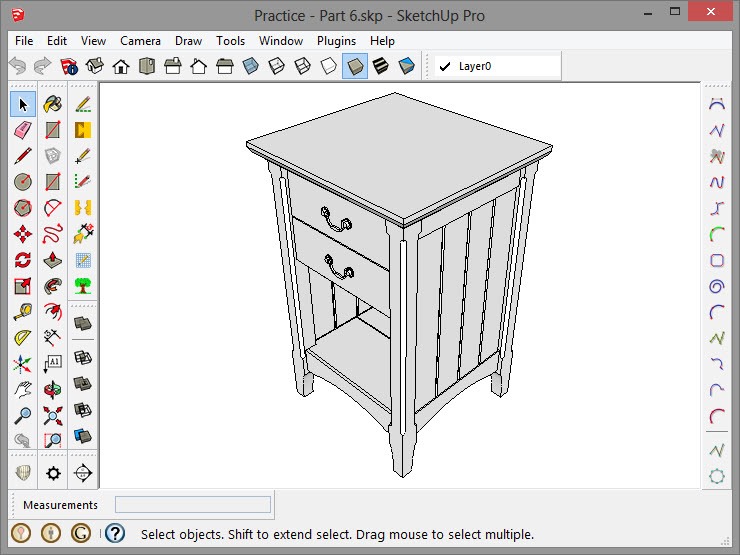This screenshot has width=740, height=555.
Task: Open the Plugins menu
Action: tap(336, 41)
